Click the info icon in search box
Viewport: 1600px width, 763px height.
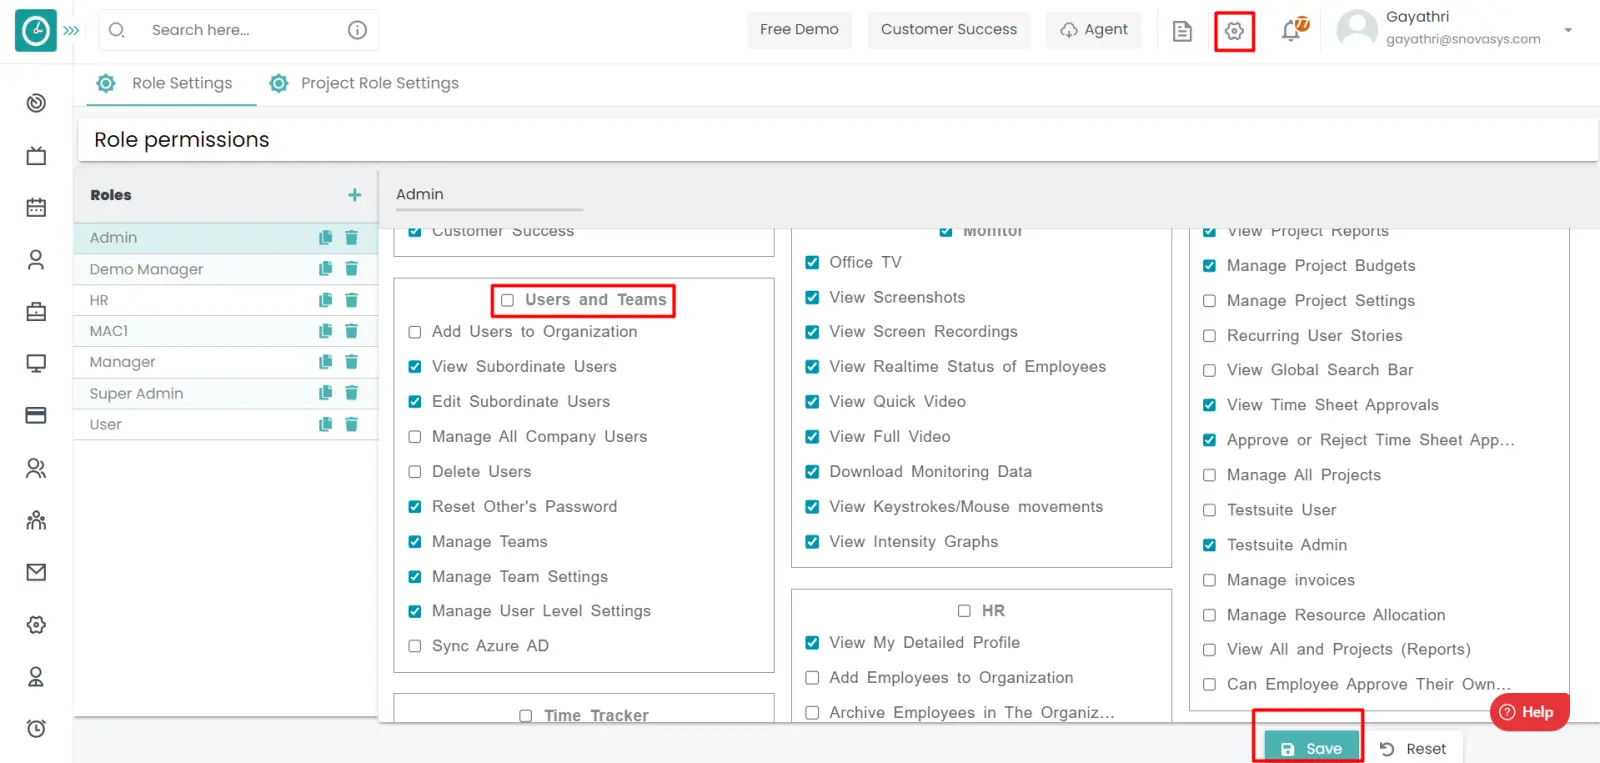(x=357, y=30)
